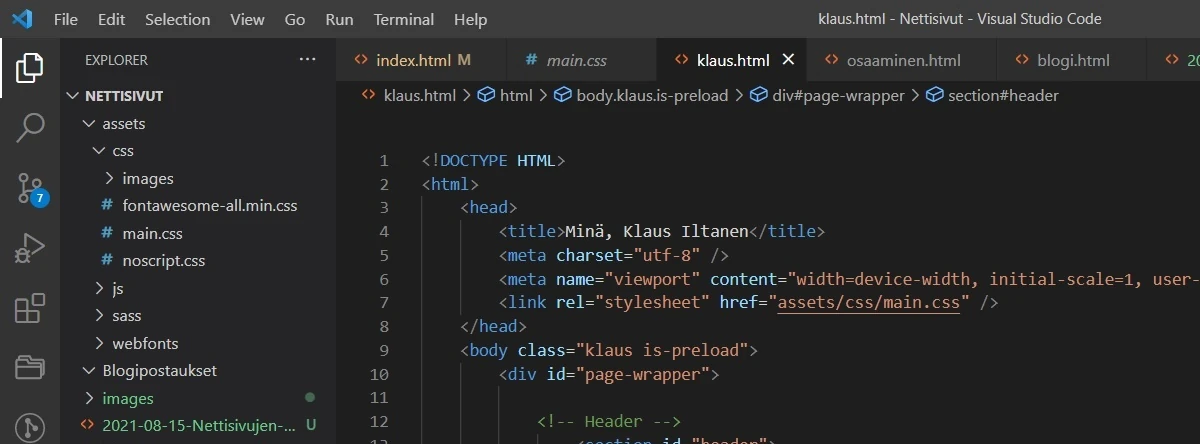Expand the sass folder
This screenshot has height=444, width=1200.
click(126, 316)
